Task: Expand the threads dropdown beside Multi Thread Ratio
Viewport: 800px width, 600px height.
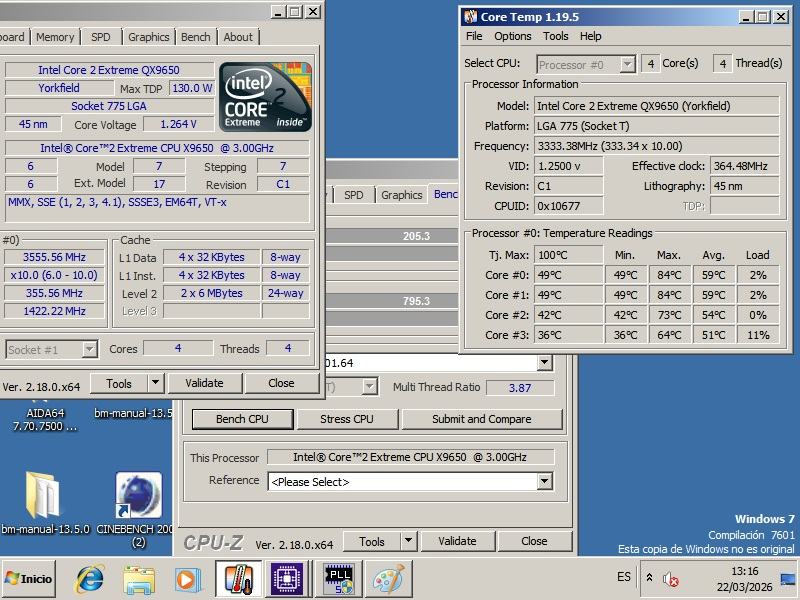Action: (x=370, y=386)
